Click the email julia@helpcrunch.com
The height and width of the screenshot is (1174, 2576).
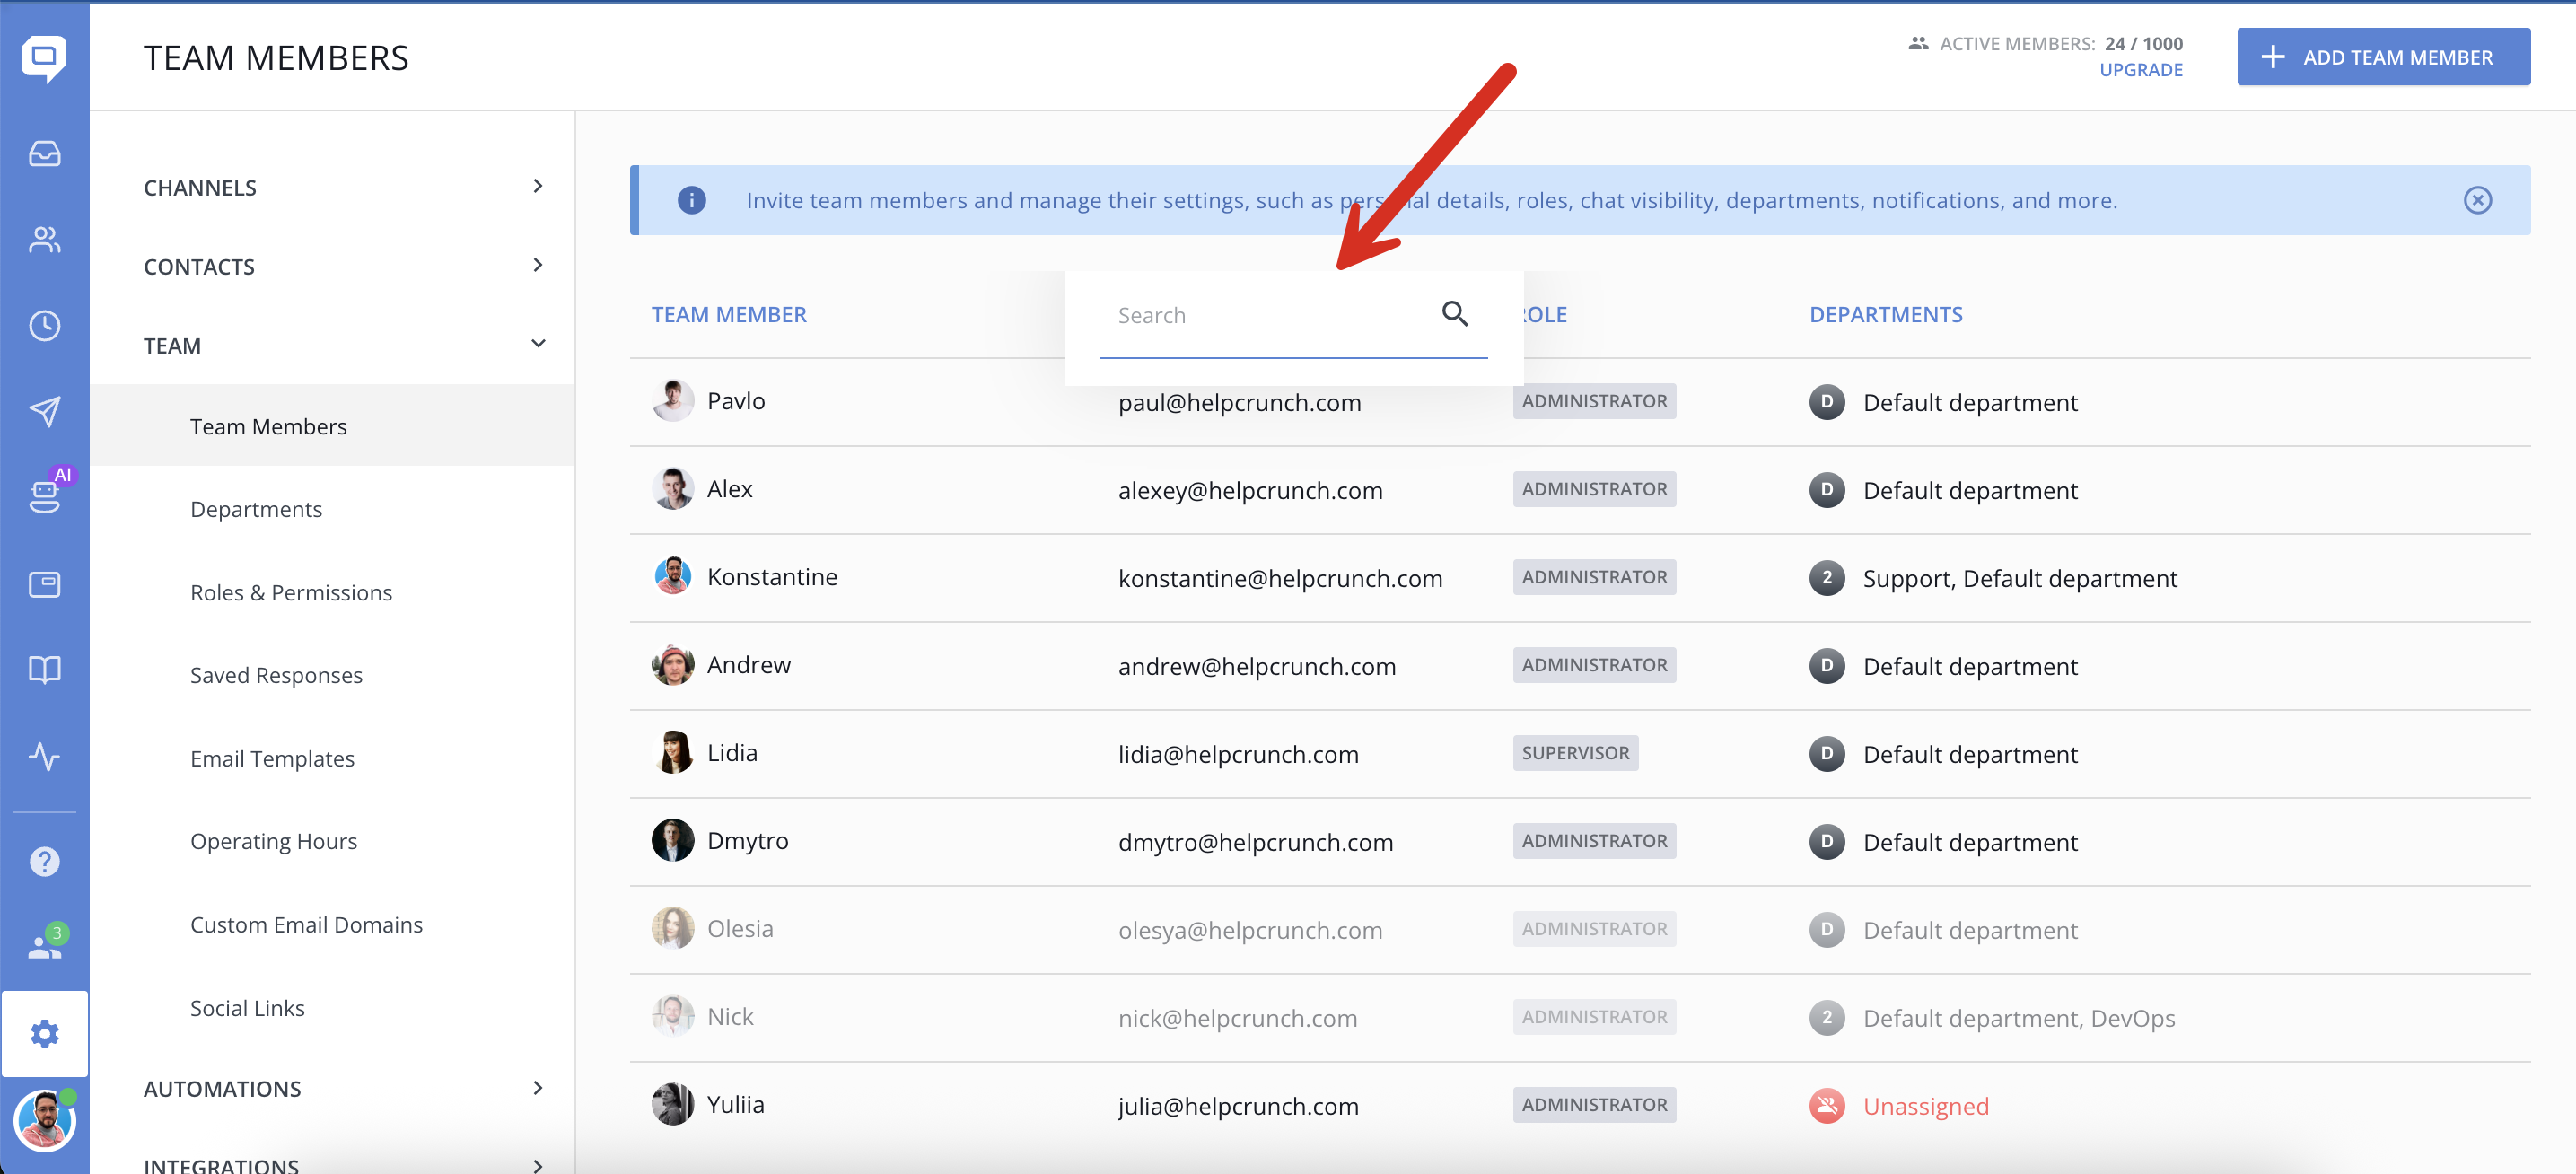pyautogui.click(x=1237, y=1106)
